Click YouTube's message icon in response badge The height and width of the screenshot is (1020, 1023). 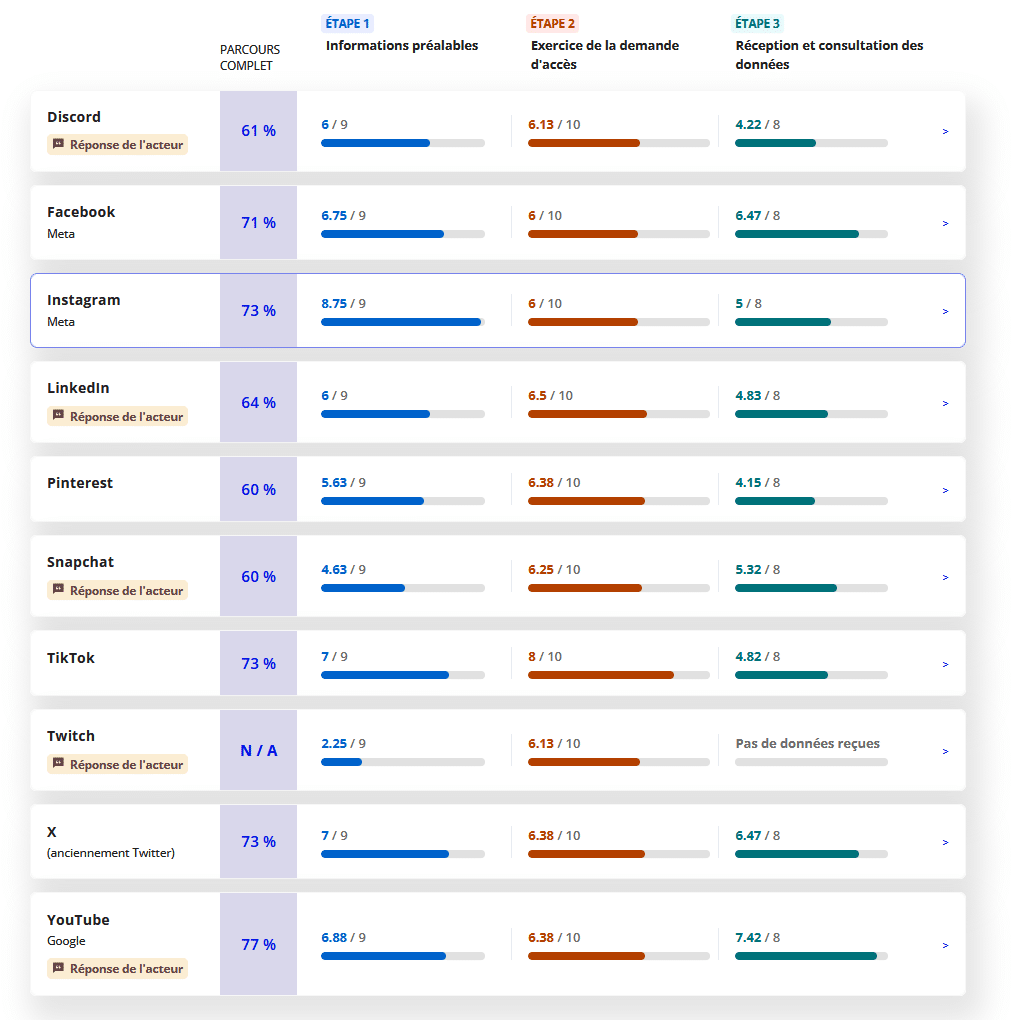pyautogui.click(x=58, y=967)
